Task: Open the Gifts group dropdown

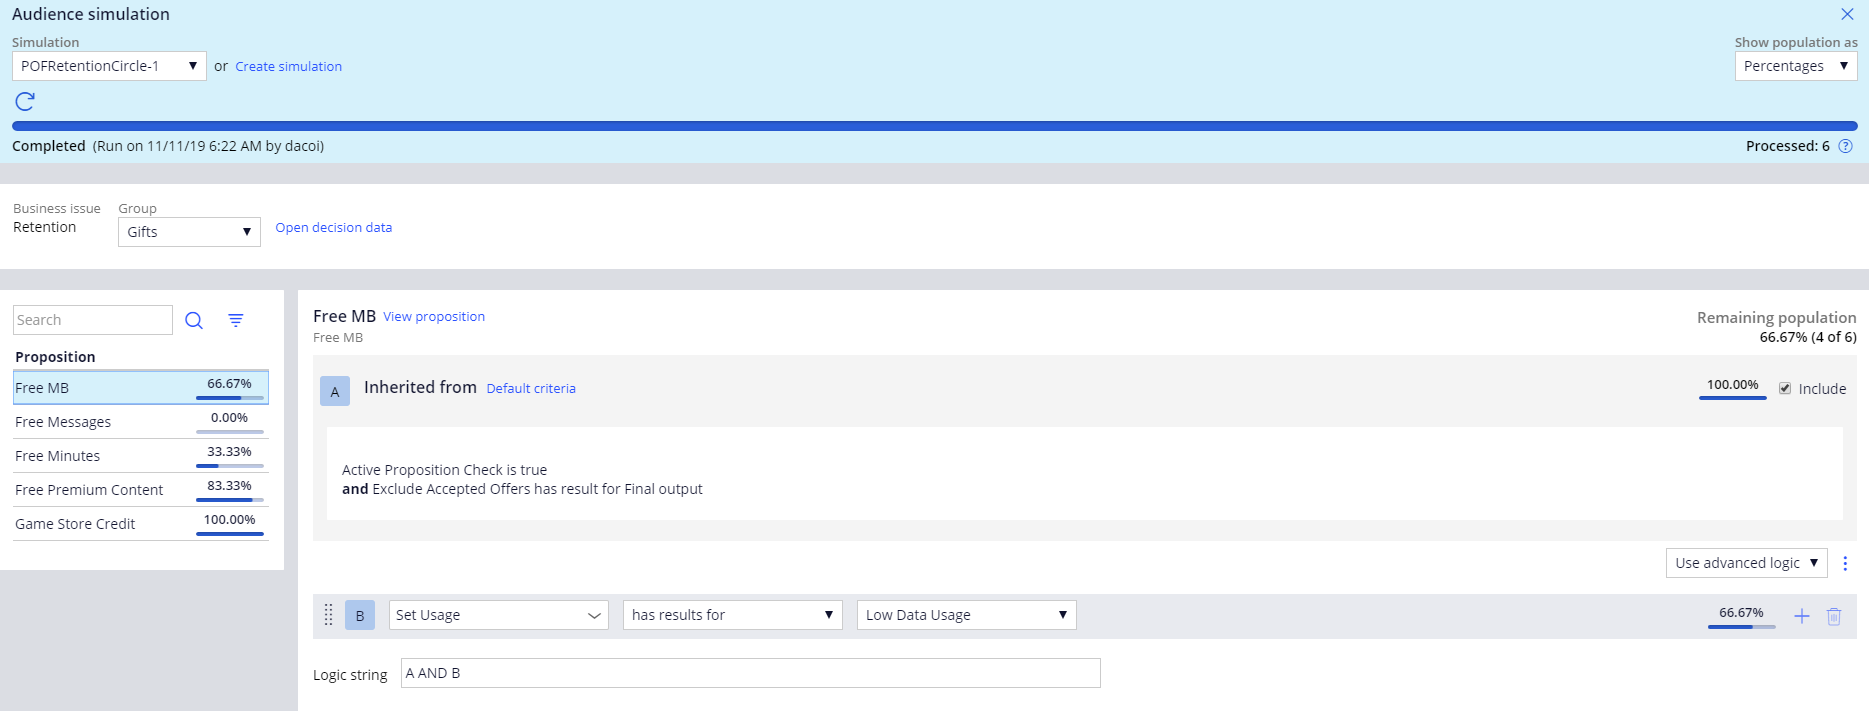Action: pos(189,232)
